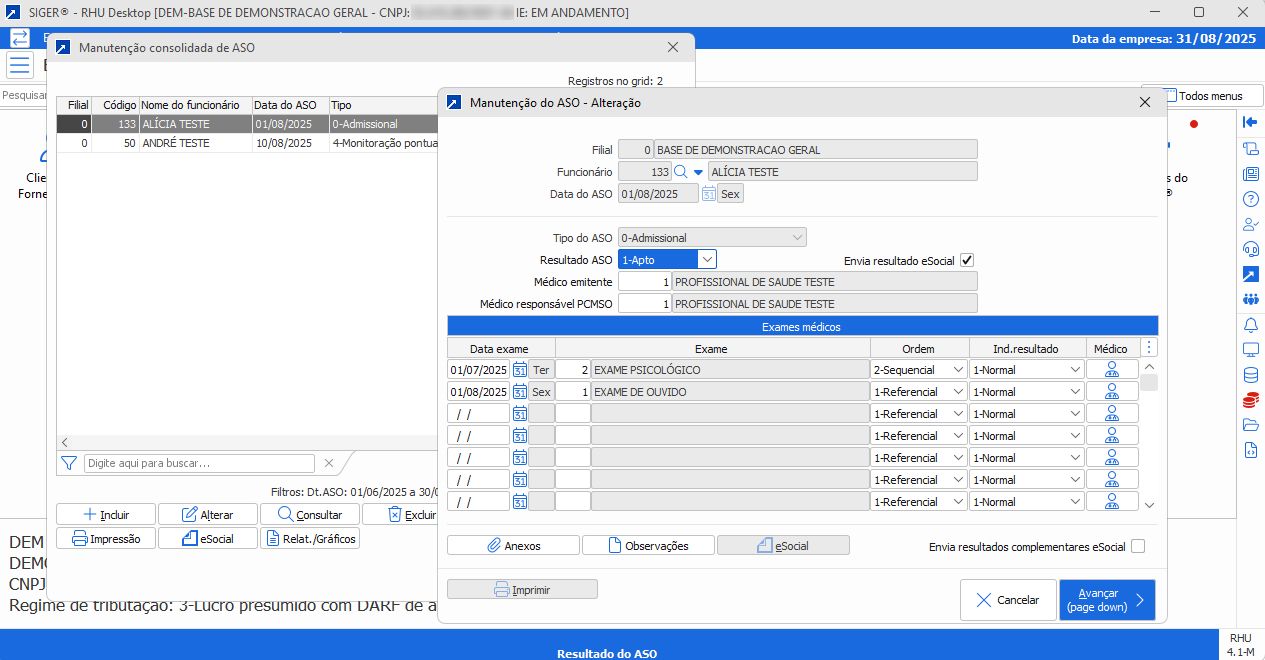Screen dimensions: 1265x660
Task: Click the Avançar (page down) button
Action: coord(1107,600)
